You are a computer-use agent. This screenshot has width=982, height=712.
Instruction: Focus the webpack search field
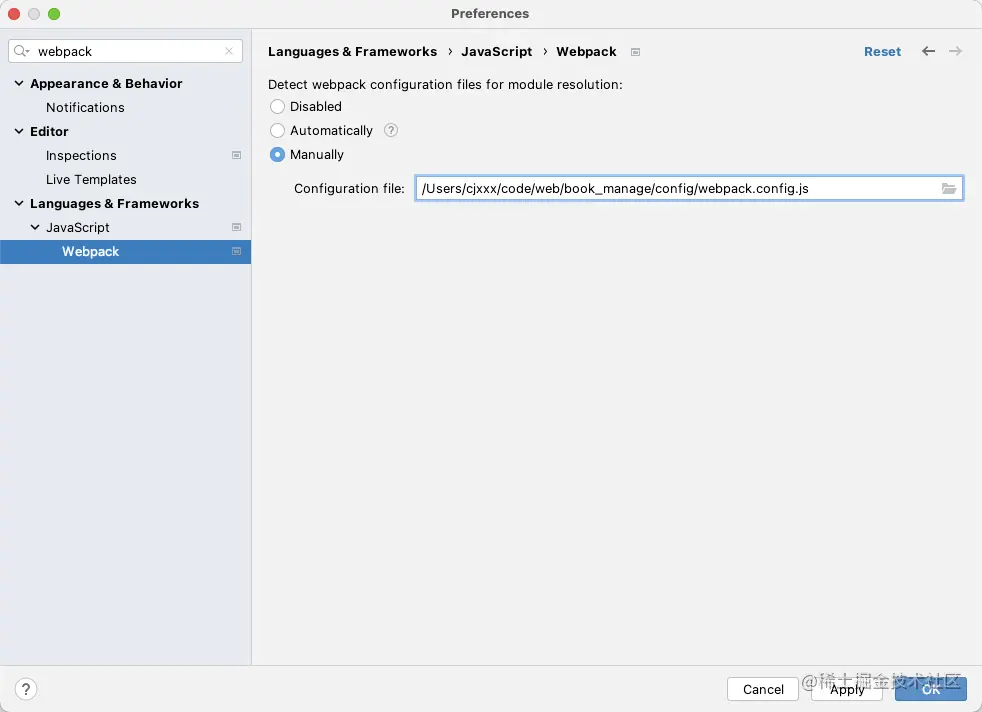coord(125,51)
